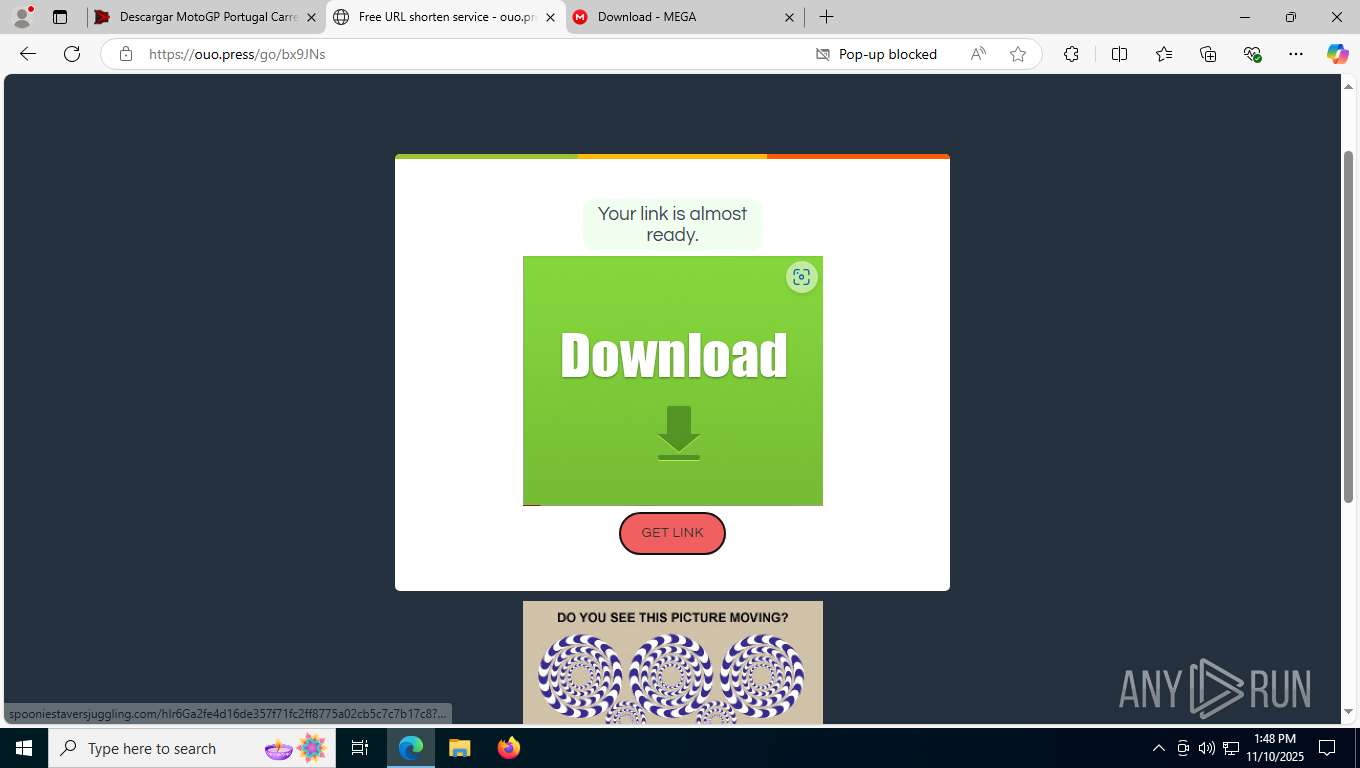Click the moving picture illusion ad
This screenshot has height=768, width=1360.
(x=673, y=663)
